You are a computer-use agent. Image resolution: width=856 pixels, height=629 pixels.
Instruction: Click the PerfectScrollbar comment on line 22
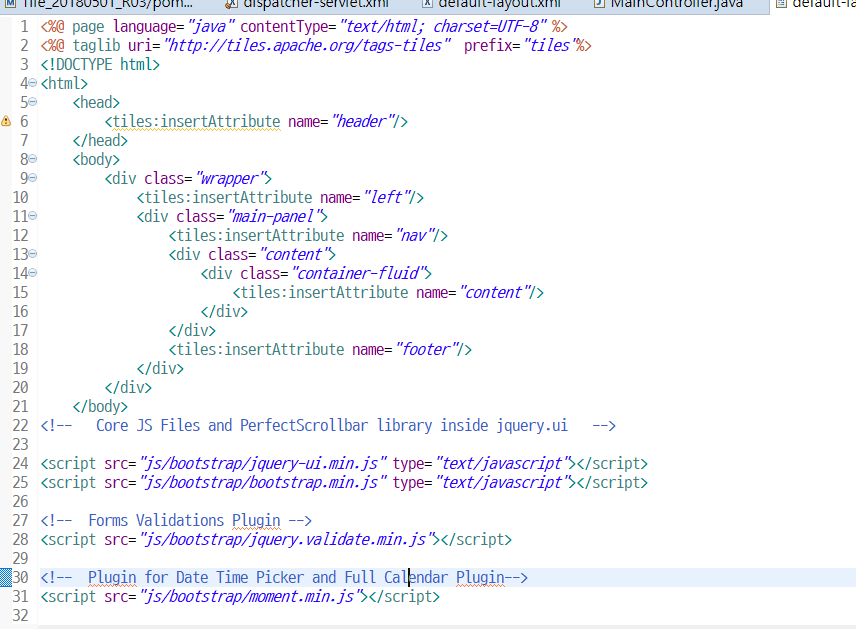click(x=328, y=425)
